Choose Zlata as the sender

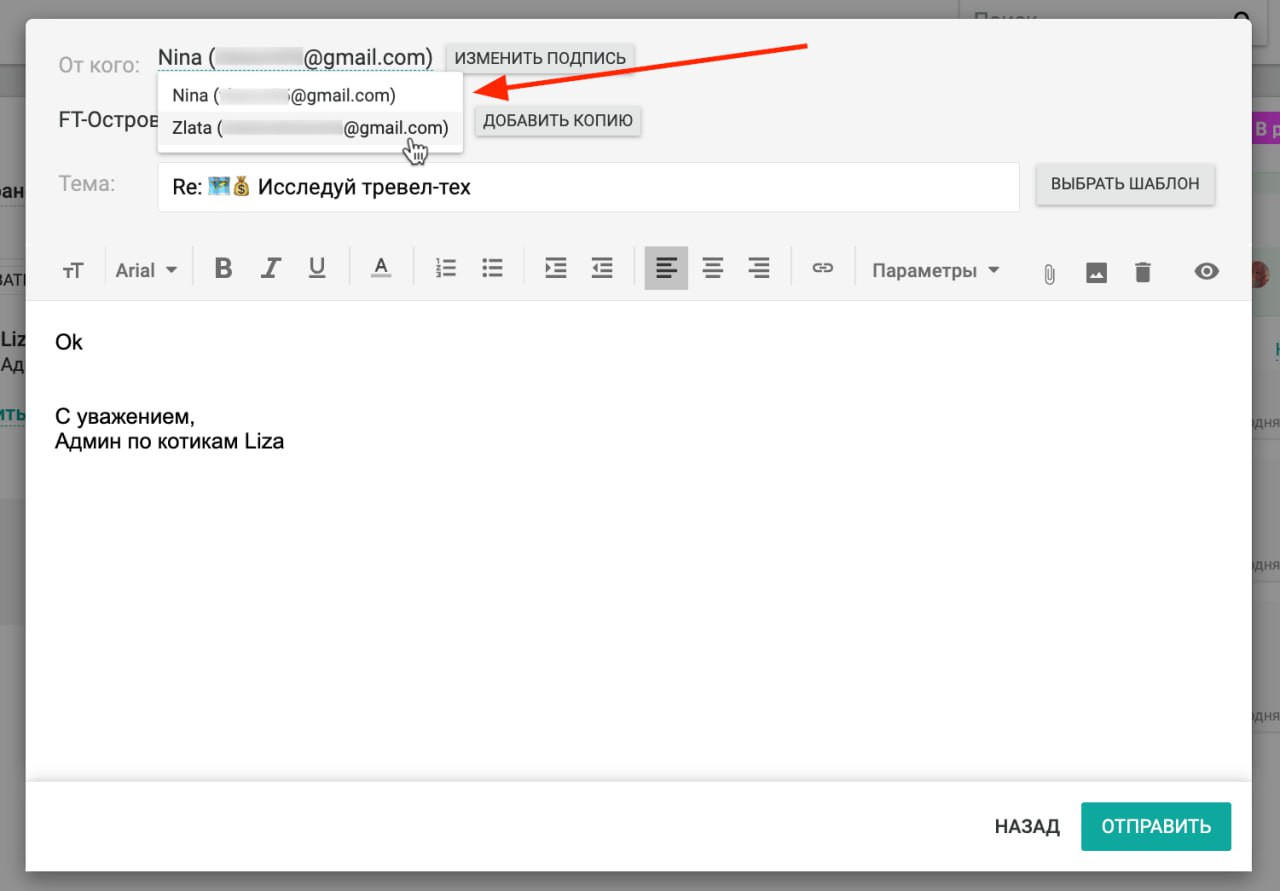pos(310,128)
